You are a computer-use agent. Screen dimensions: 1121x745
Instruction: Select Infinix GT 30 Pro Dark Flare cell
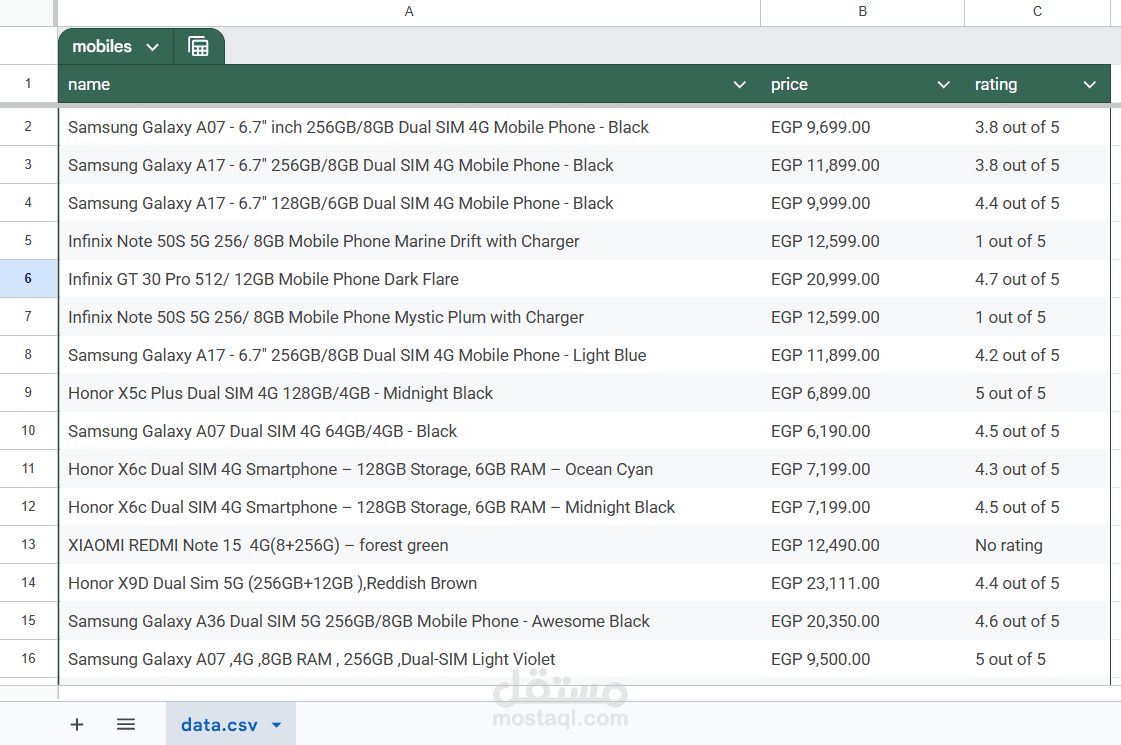coord(409,278)
